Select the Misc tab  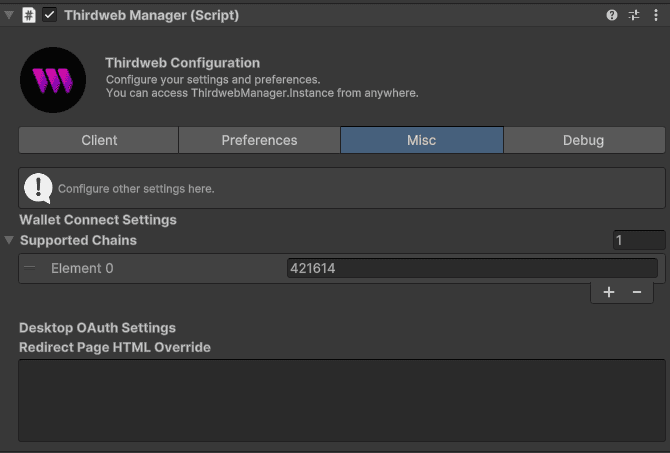(x=421, y=140)
